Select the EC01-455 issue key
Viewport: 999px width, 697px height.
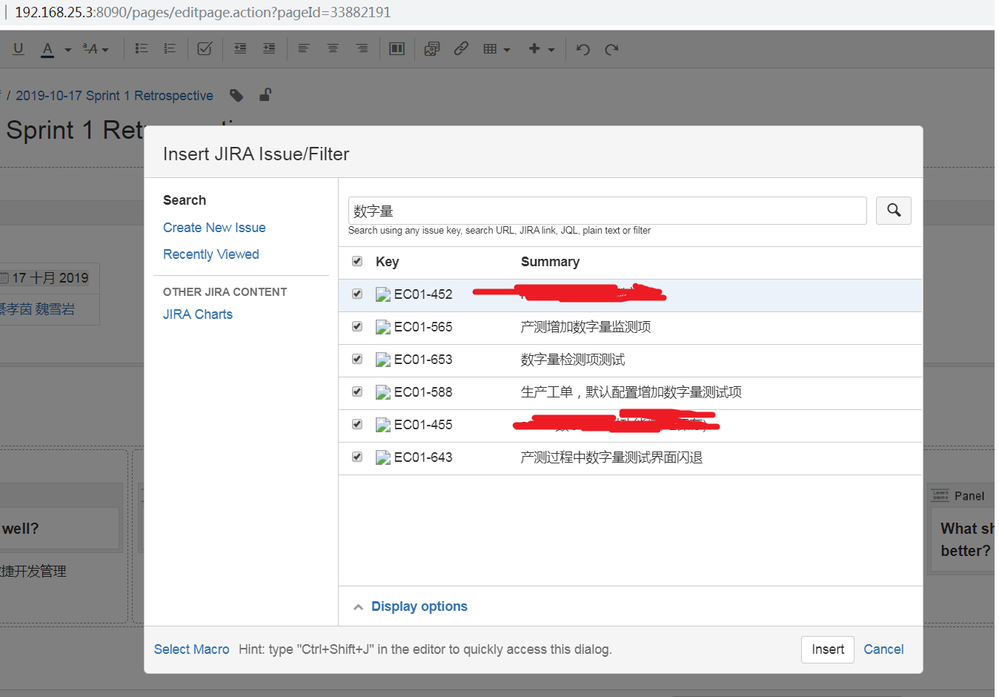pyautogui.click(x=423, y=424)
